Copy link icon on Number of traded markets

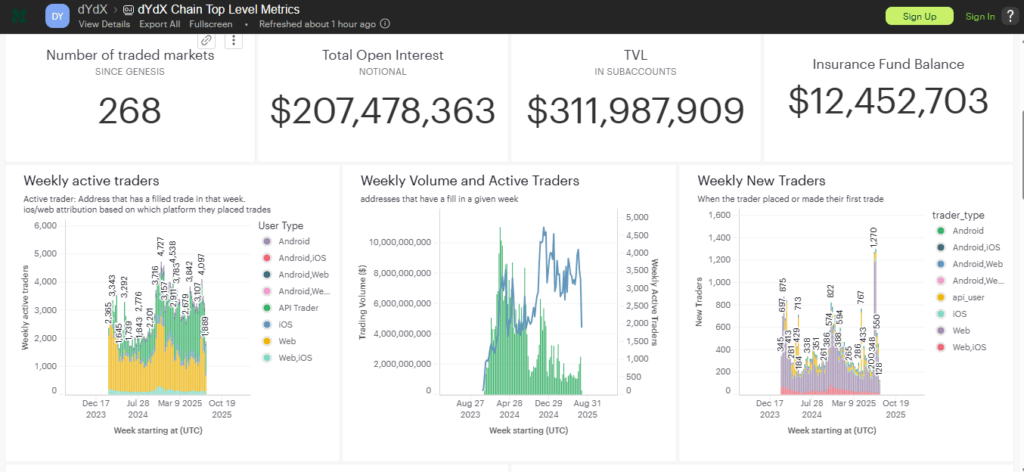206,40
